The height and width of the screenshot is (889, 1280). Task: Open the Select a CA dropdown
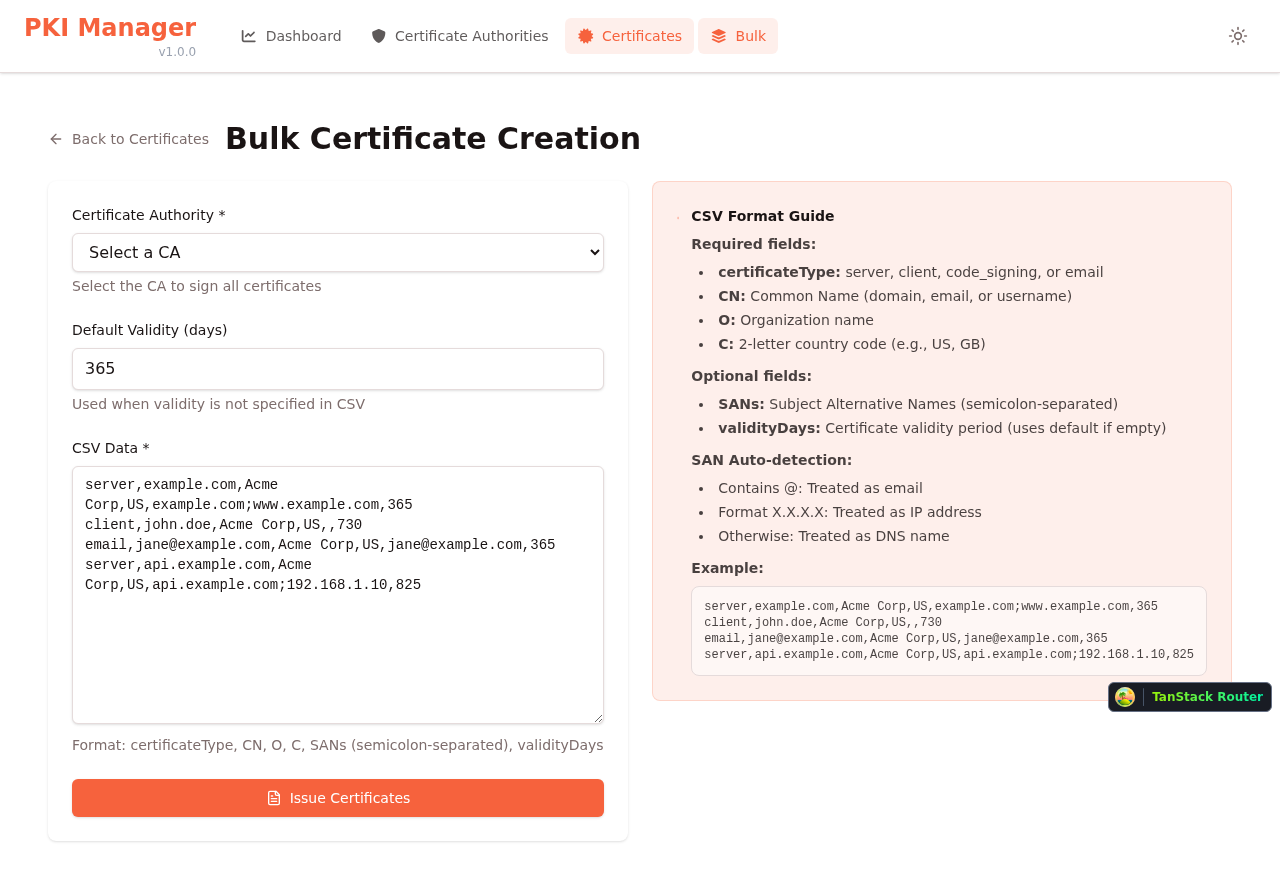coord(338,253)
